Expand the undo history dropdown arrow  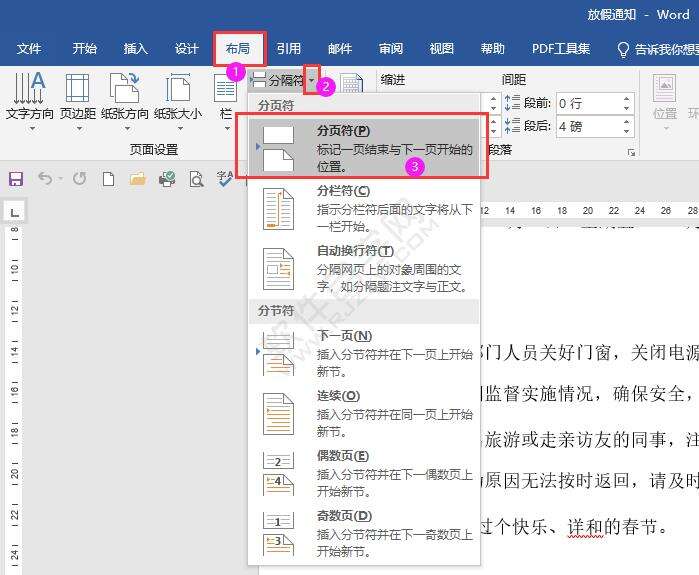click(x=61, y=179)
